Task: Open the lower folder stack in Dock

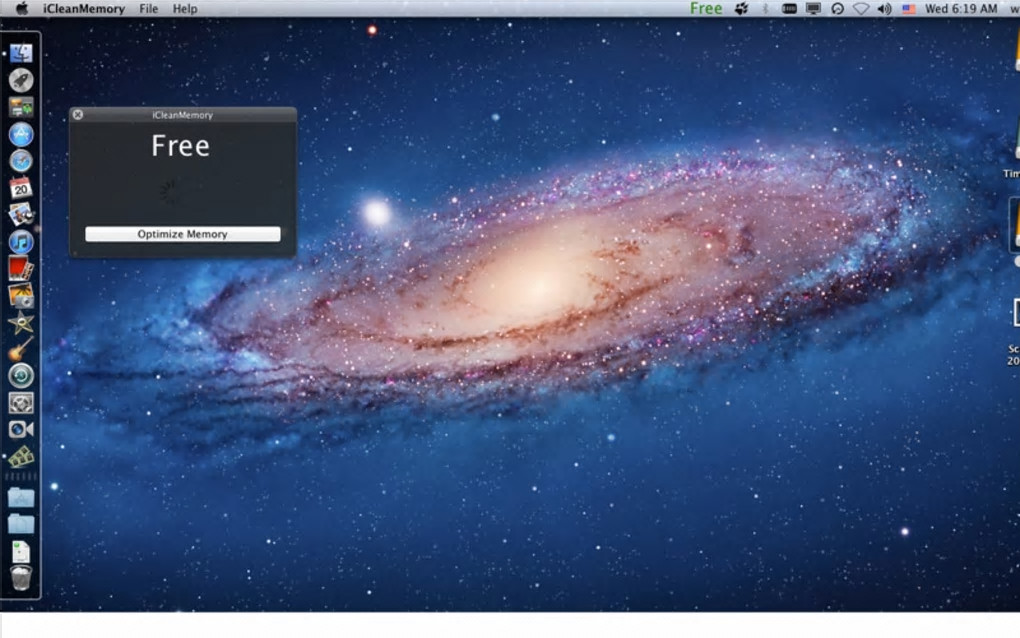Action: [21, 524]
